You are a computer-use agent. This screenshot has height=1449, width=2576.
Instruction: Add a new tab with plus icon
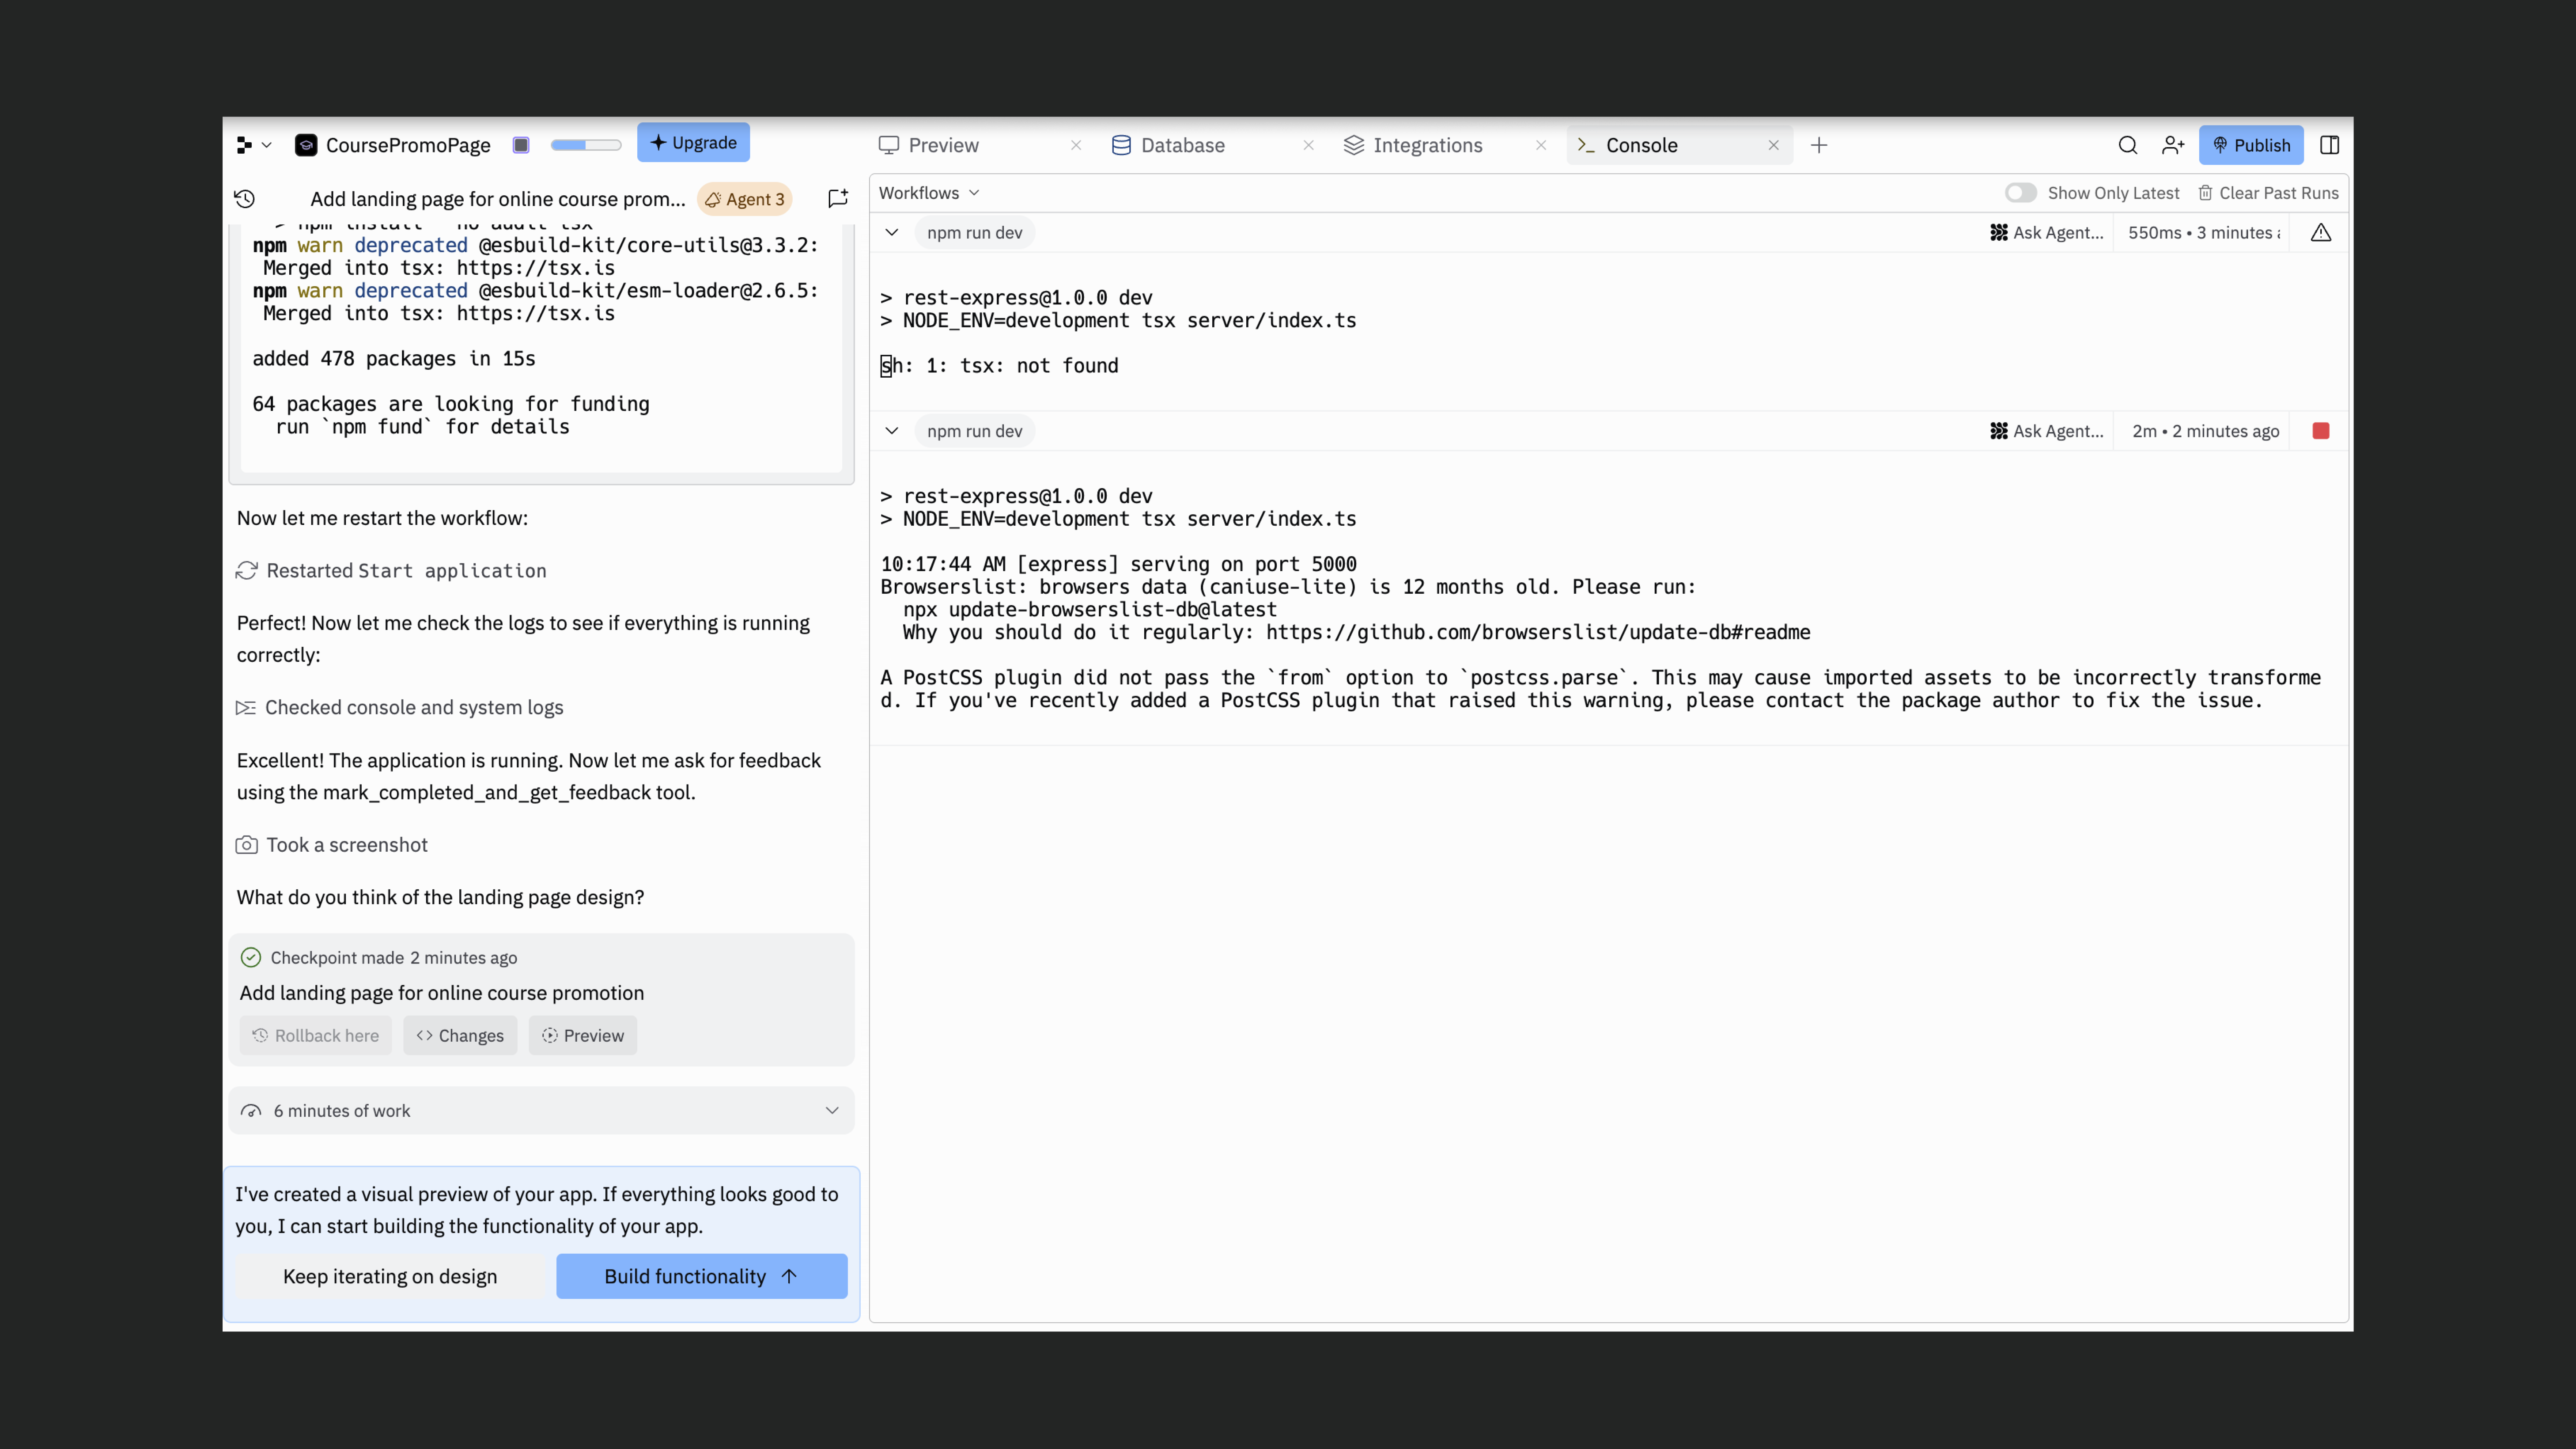(1819, 145)
